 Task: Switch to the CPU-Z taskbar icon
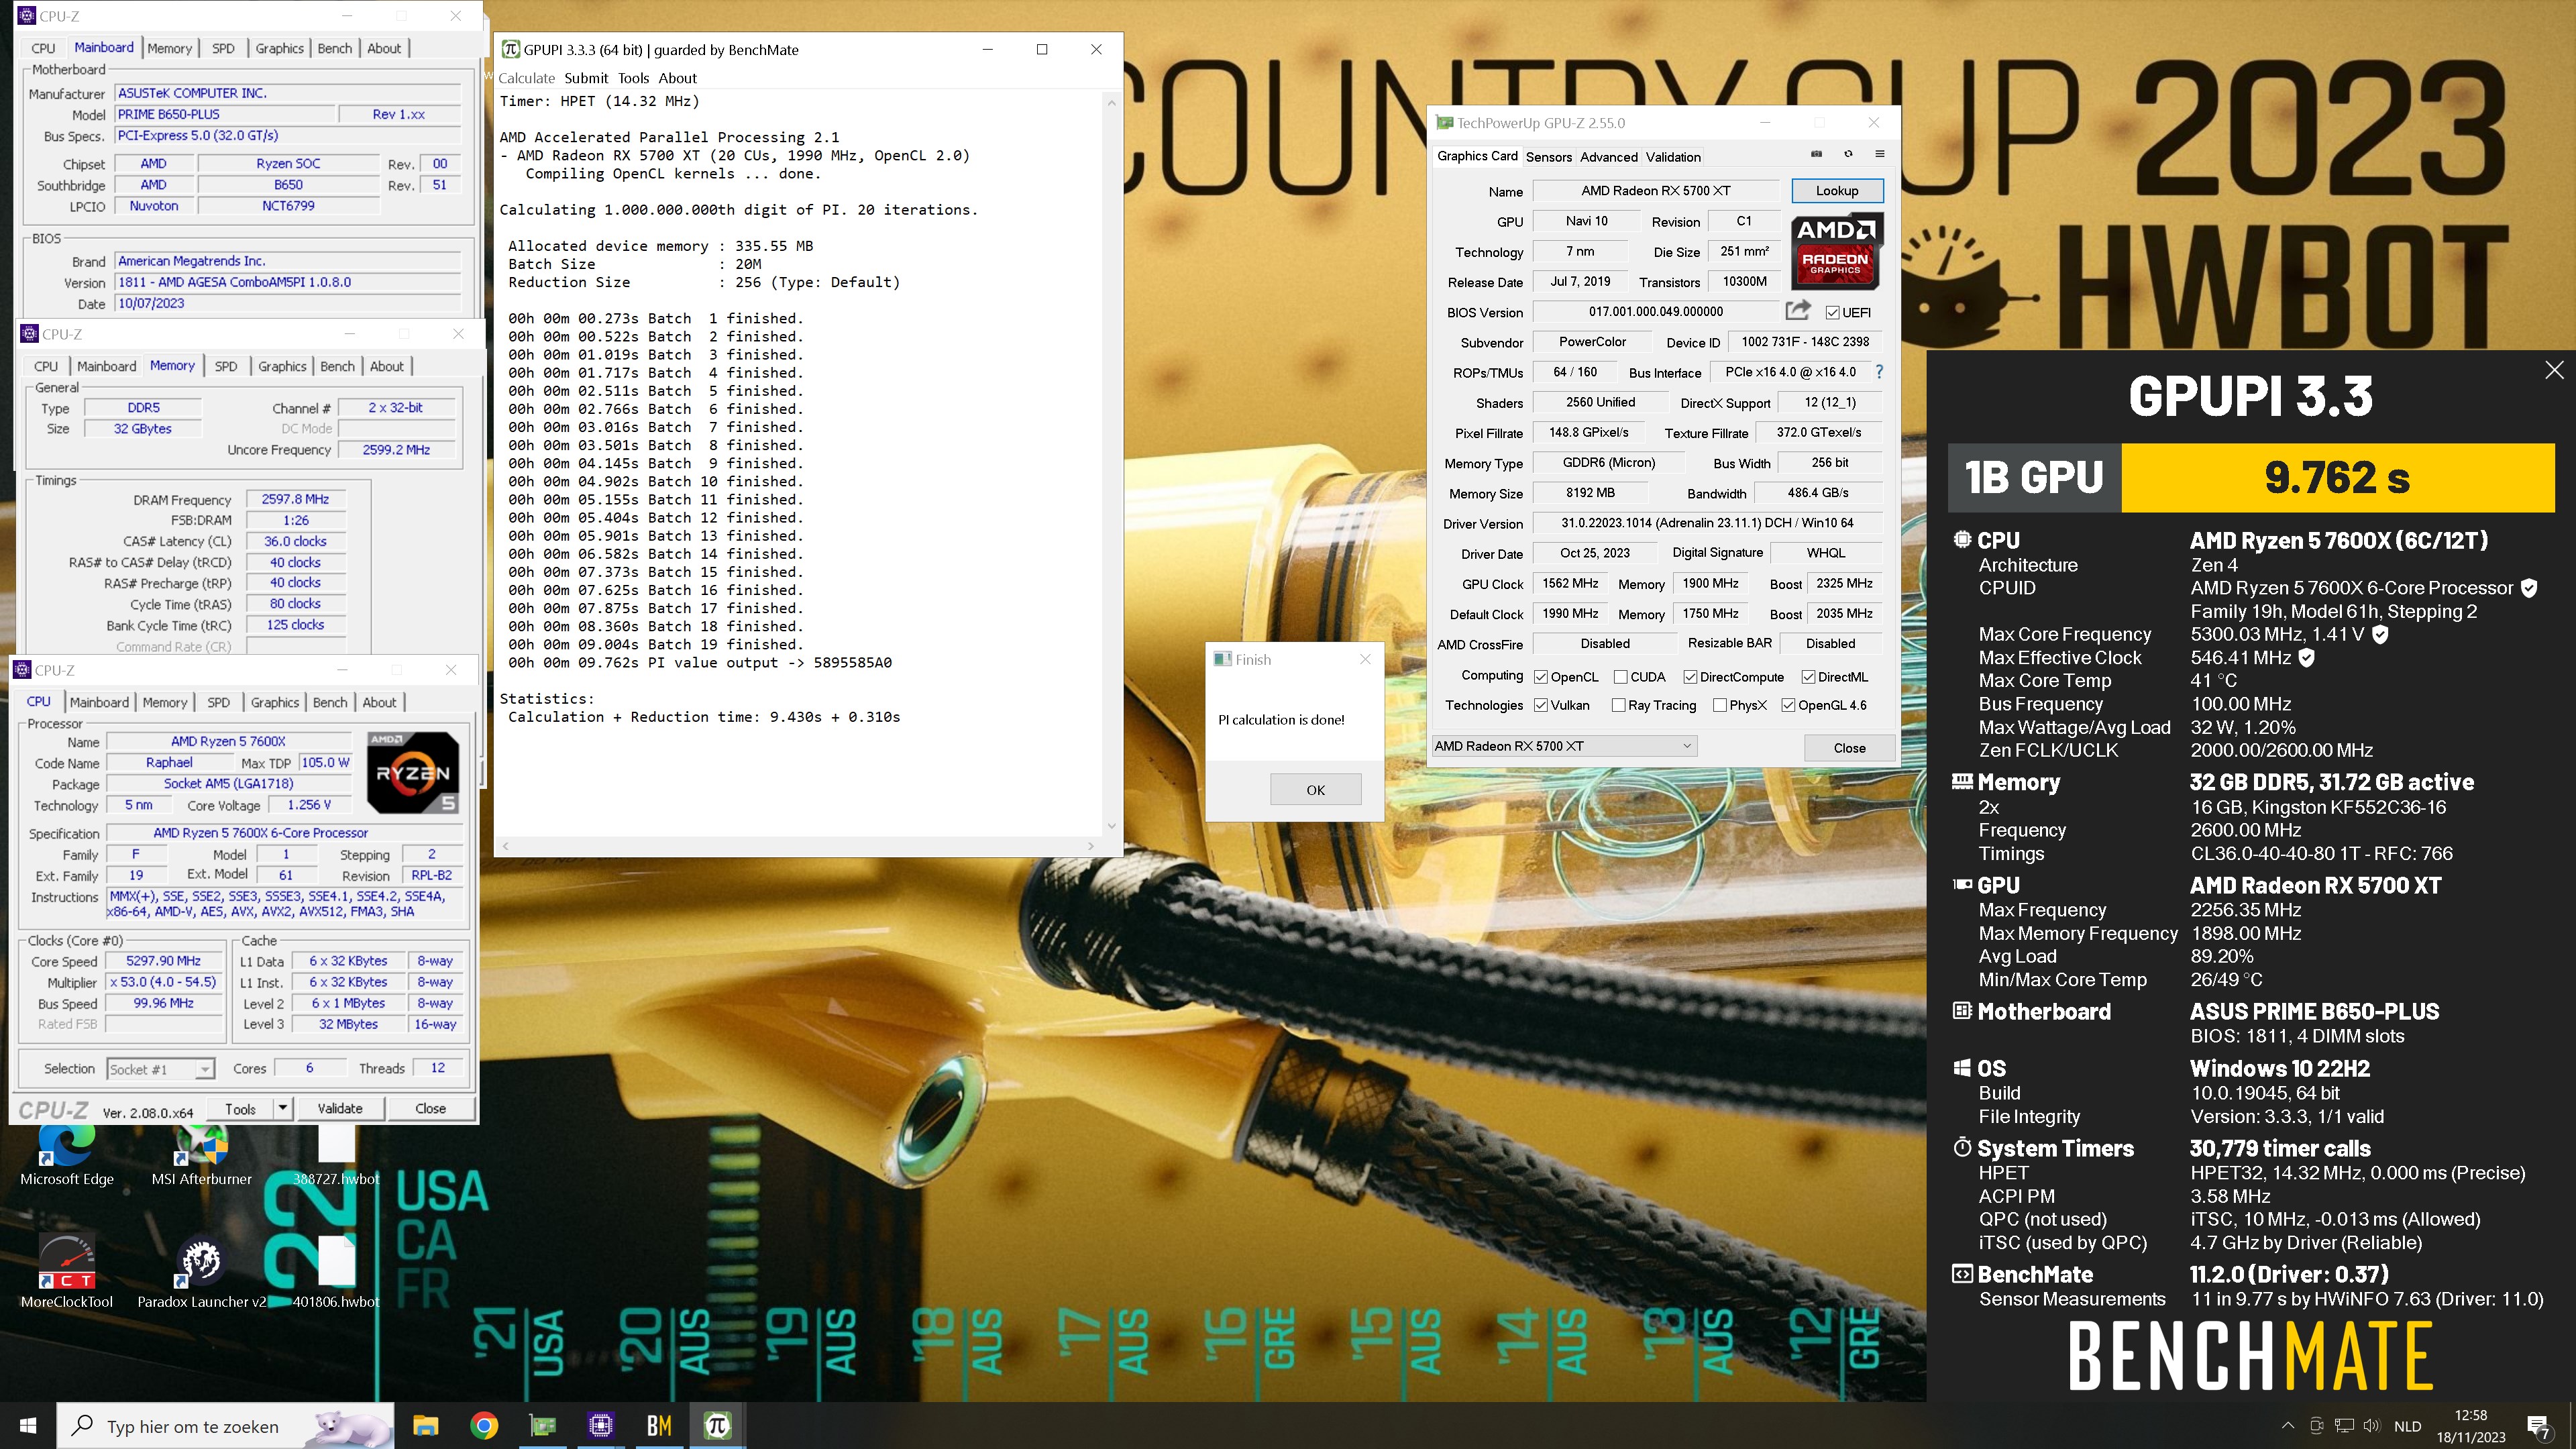coord(600,1425)
